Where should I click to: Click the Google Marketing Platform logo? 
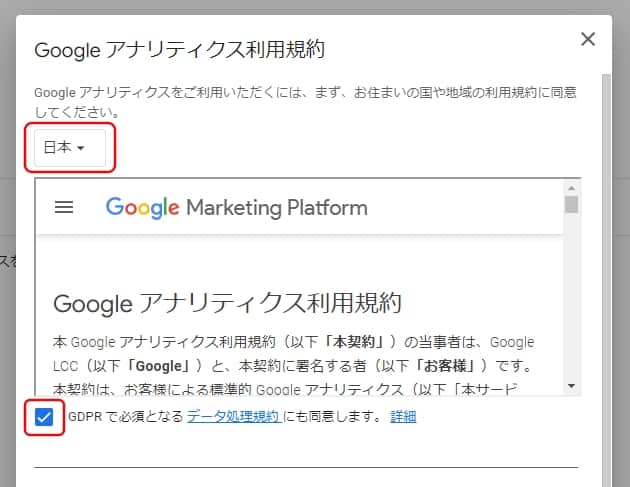[237, 208]
